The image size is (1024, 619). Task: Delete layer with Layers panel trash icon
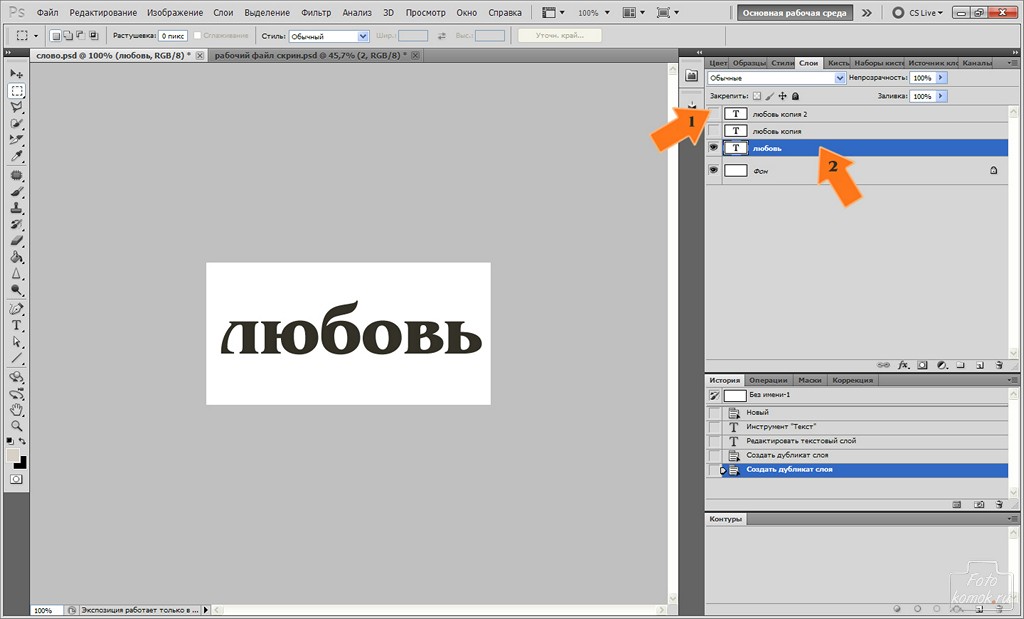click(x=999, y=366)
